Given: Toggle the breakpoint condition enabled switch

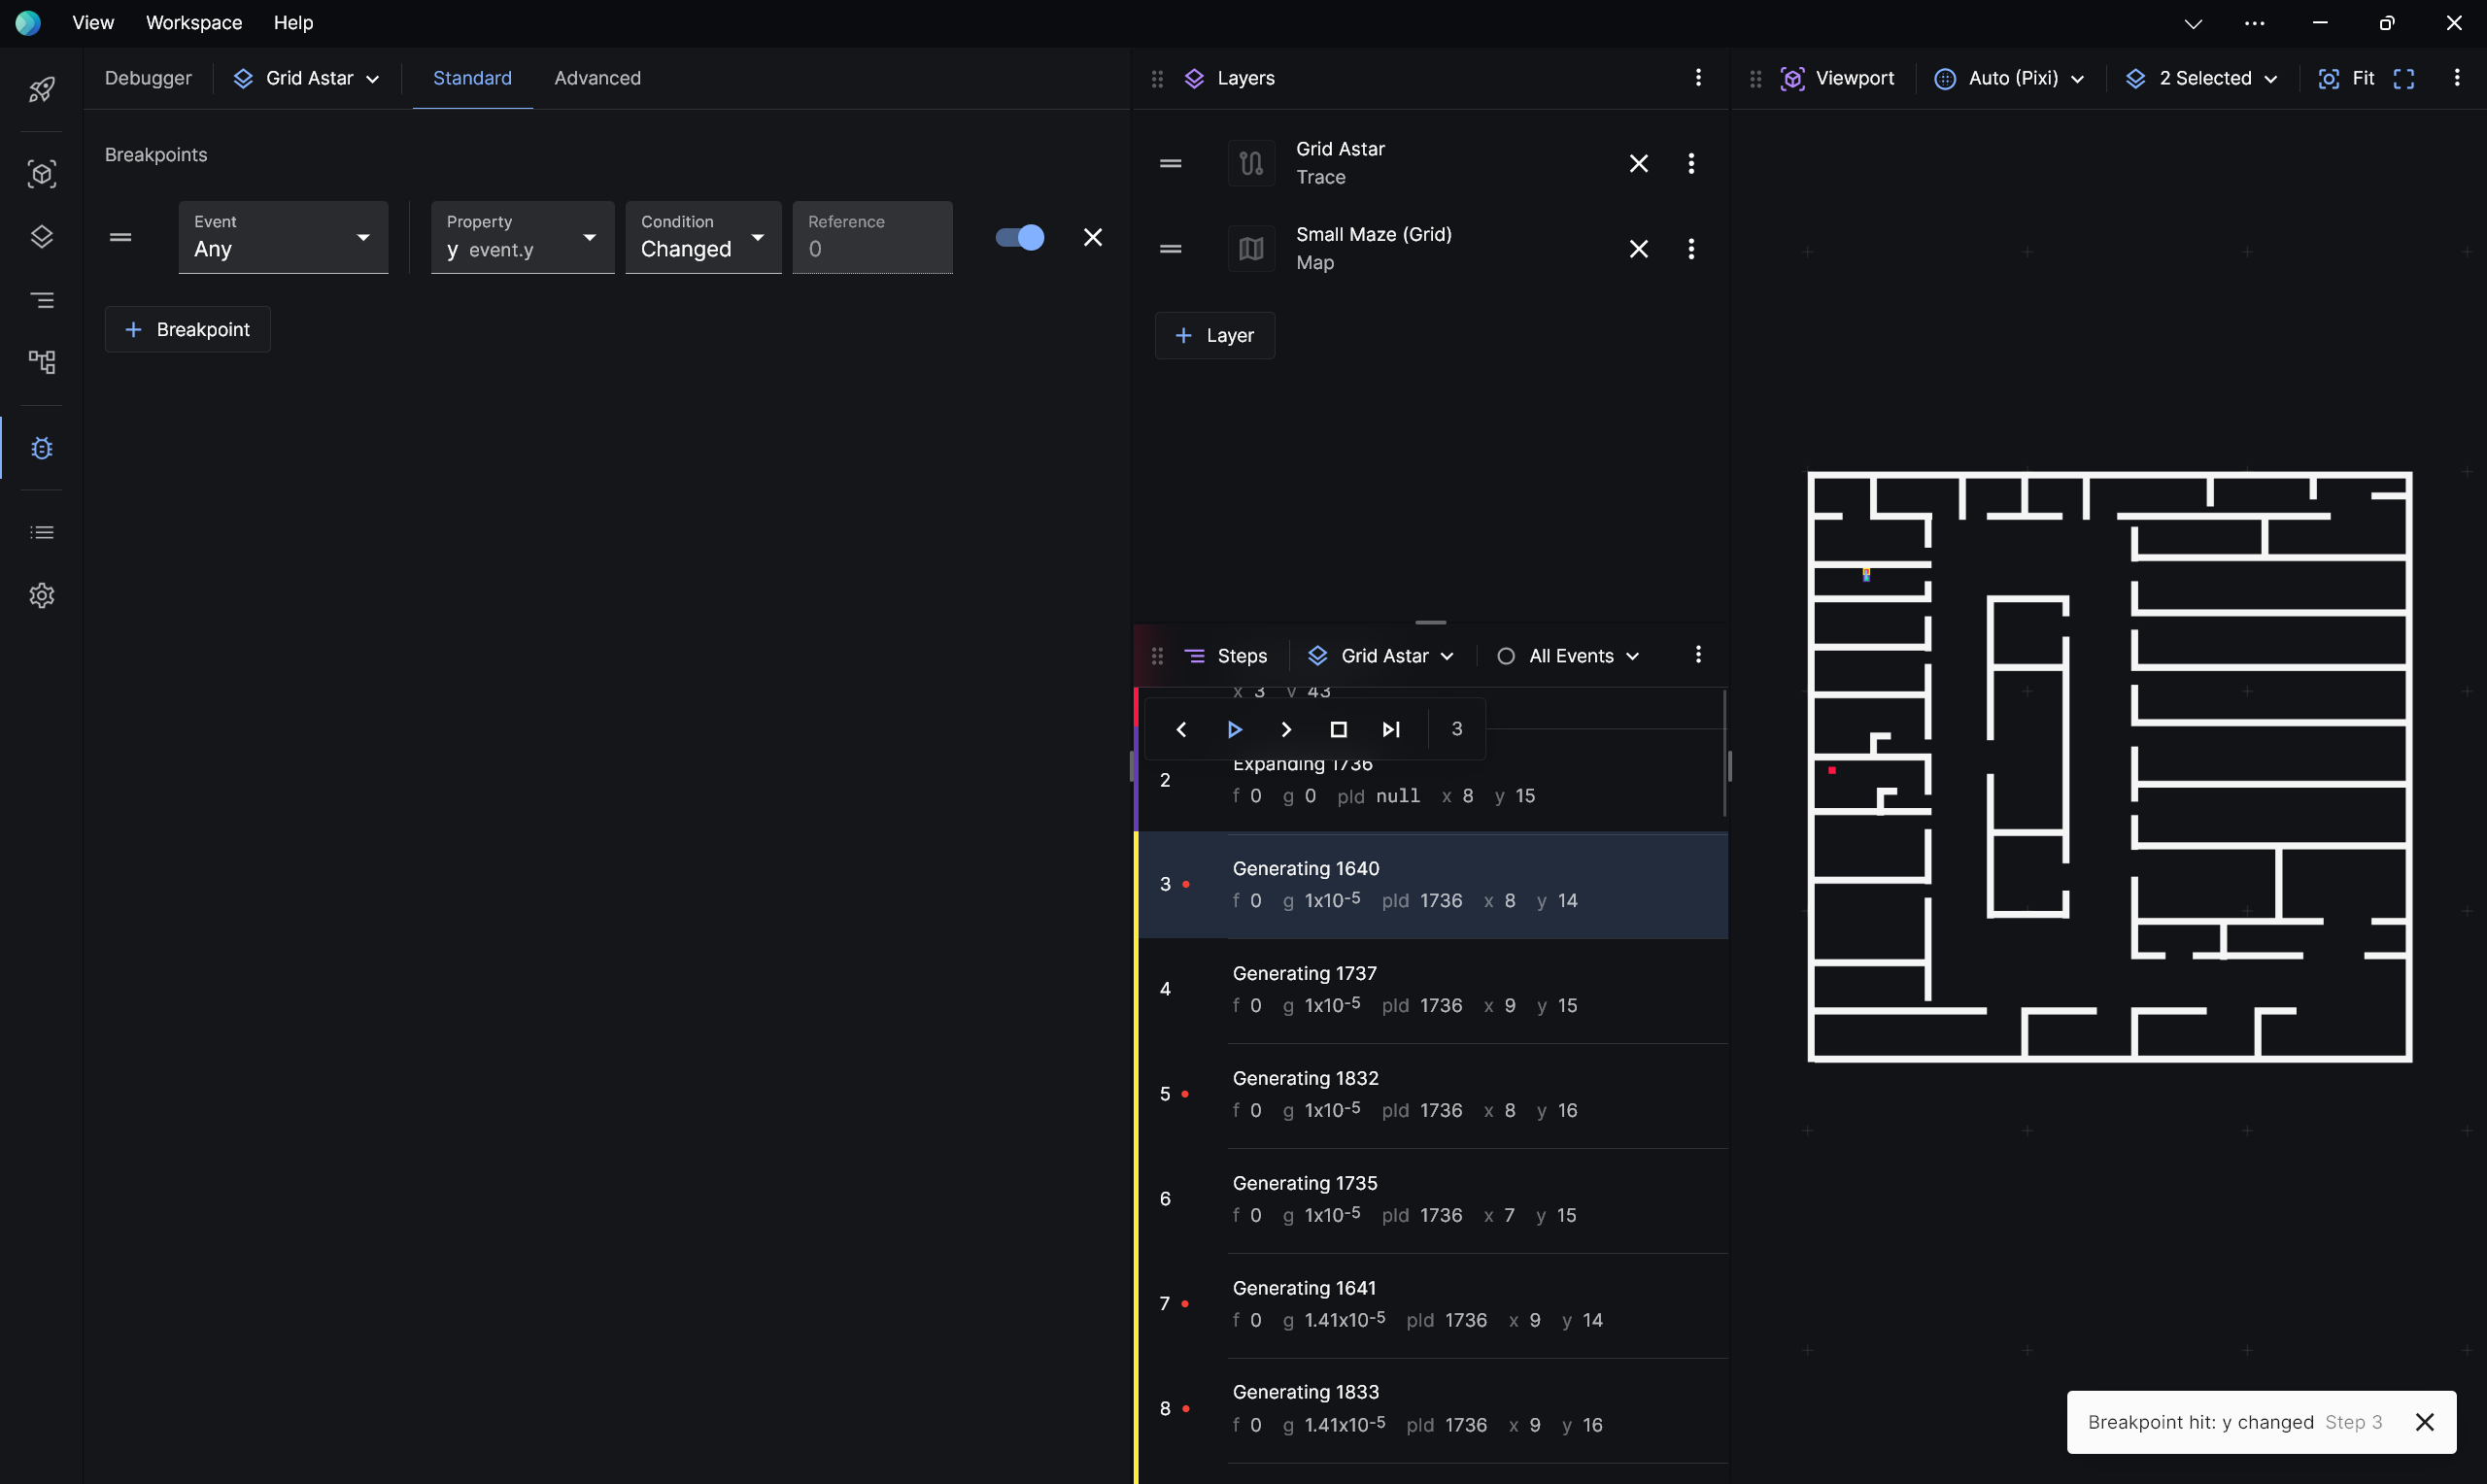Looking at the screenshot, I should point(1021,235).
